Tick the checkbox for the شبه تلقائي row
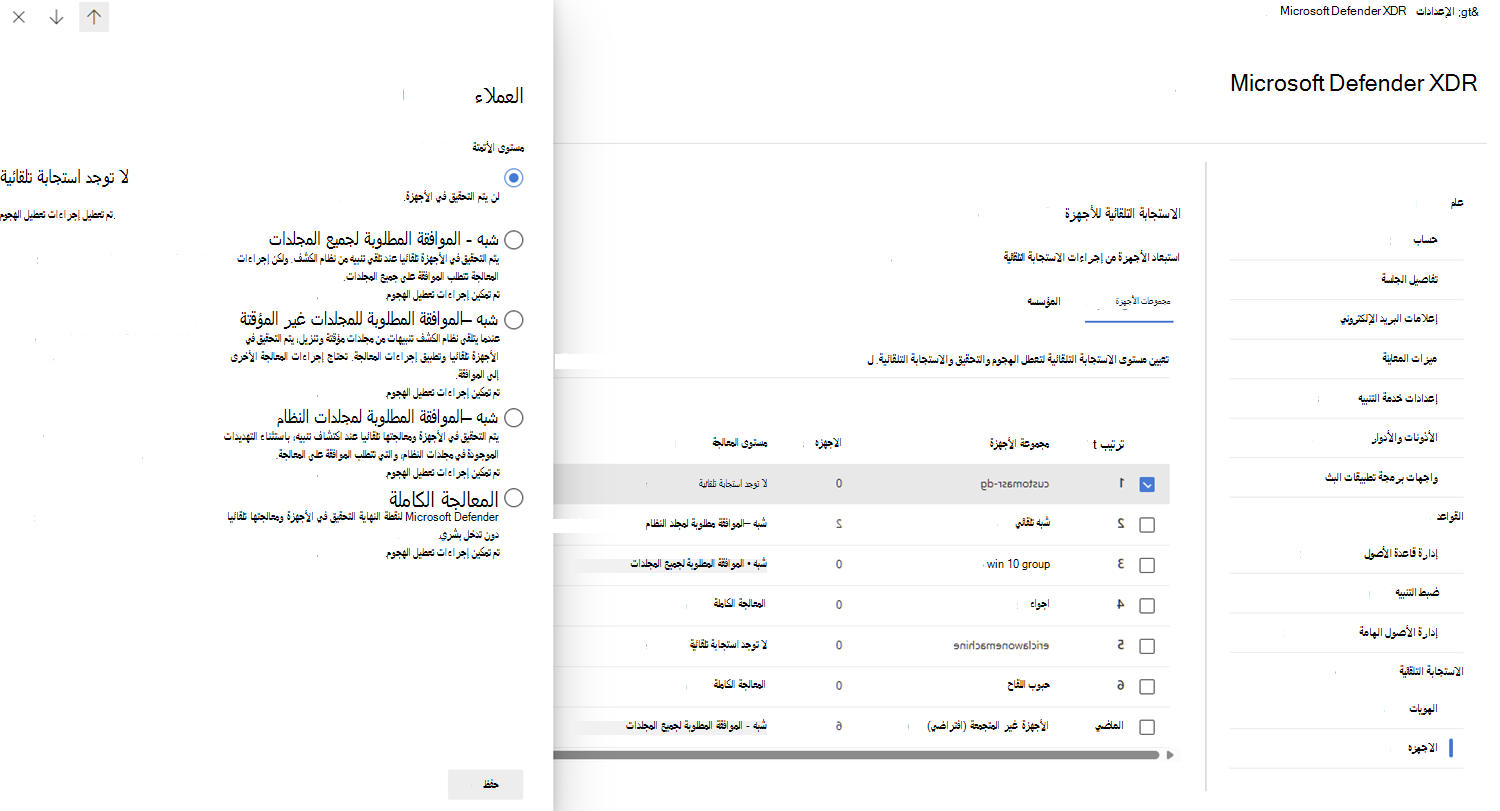The width and height of the screenshot is (1500, 811). (x=1147, y=524)
